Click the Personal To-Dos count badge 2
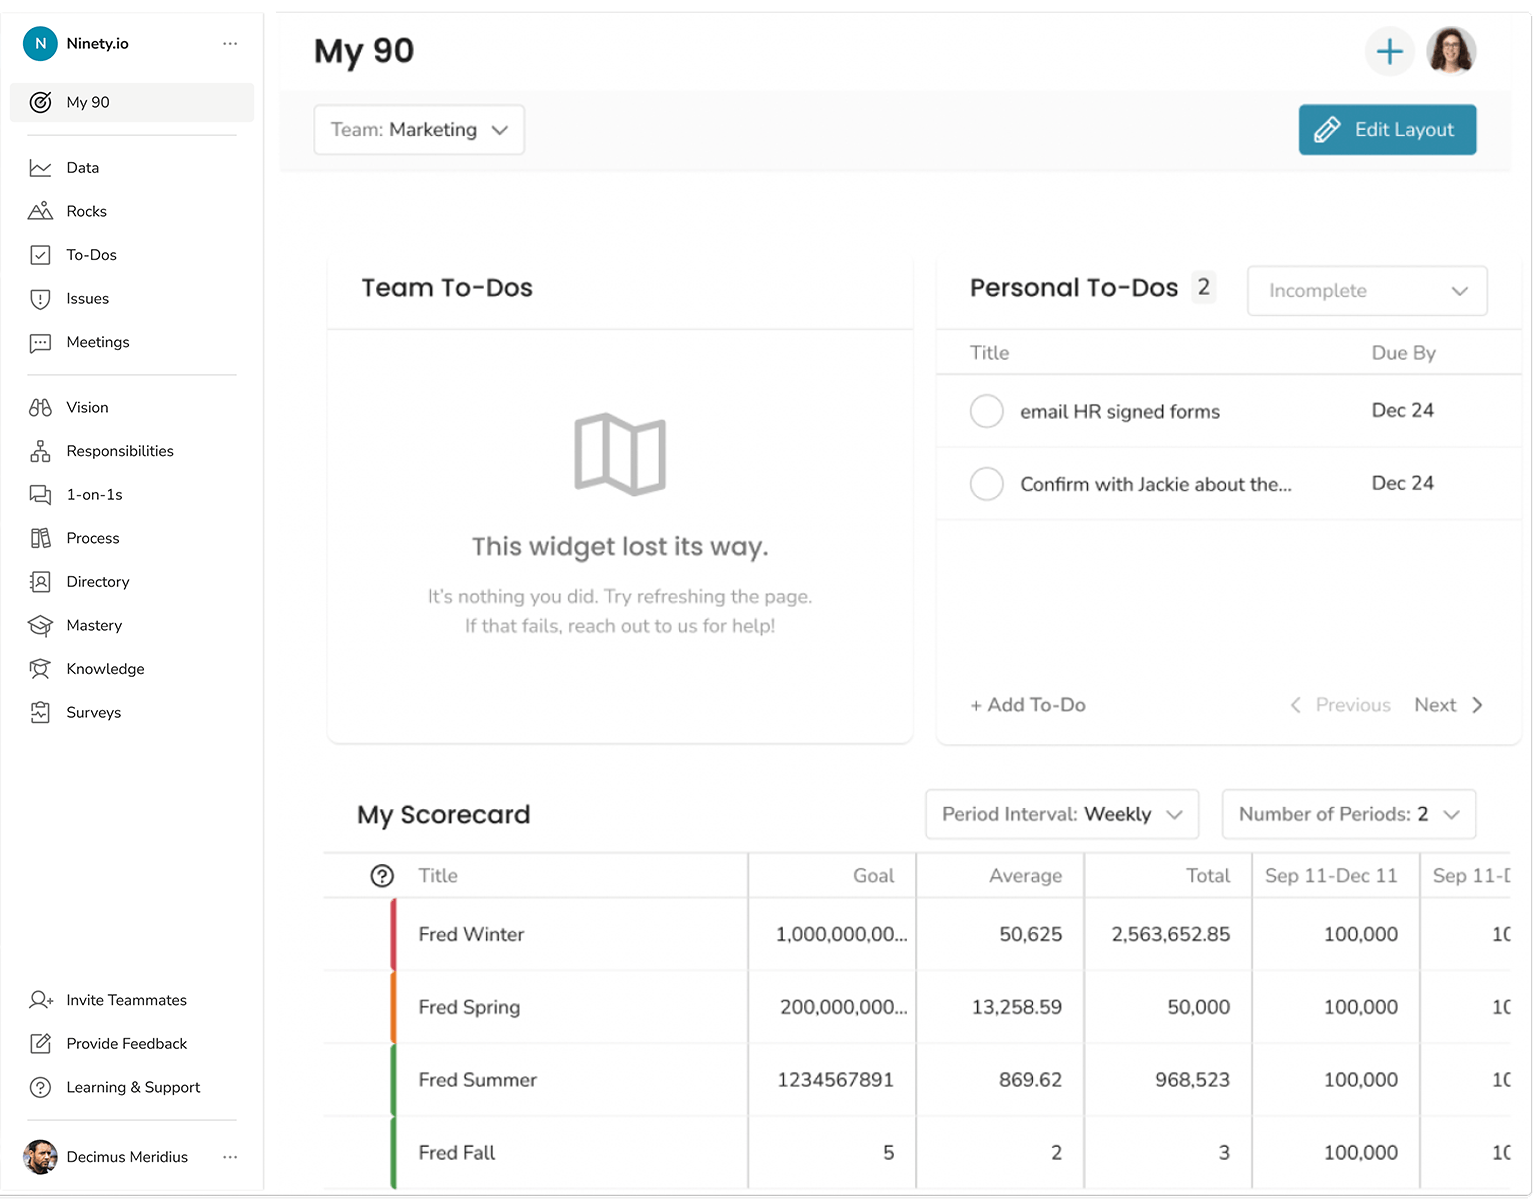Screen dimensions: 1533x1199 (x=1204, y=288)
